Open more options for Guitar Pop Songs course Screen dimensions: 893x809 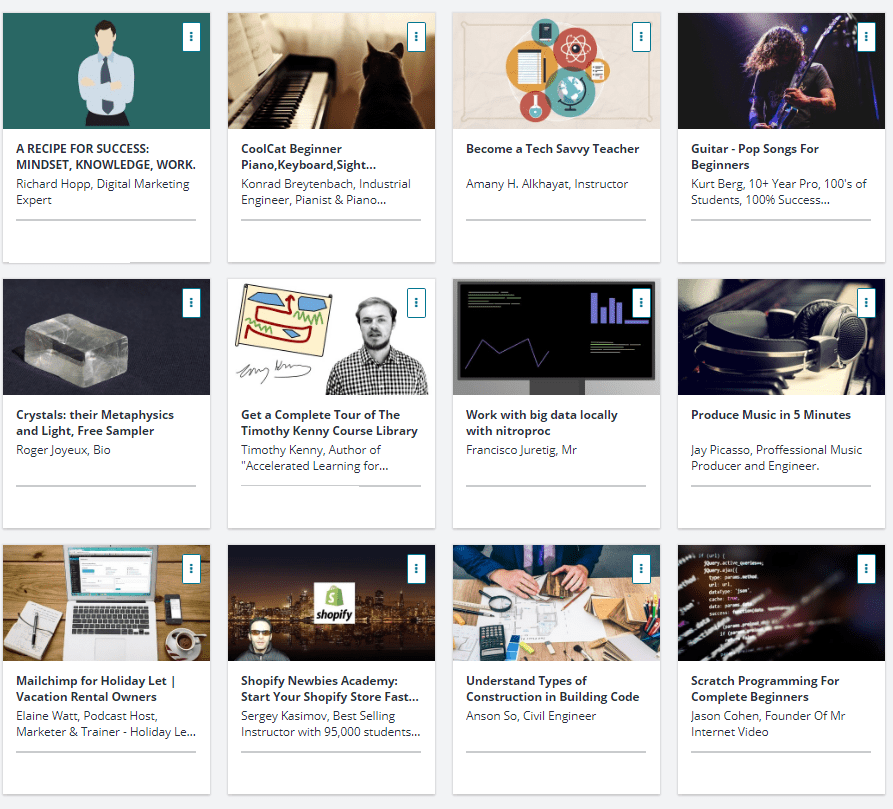point(867,37)
